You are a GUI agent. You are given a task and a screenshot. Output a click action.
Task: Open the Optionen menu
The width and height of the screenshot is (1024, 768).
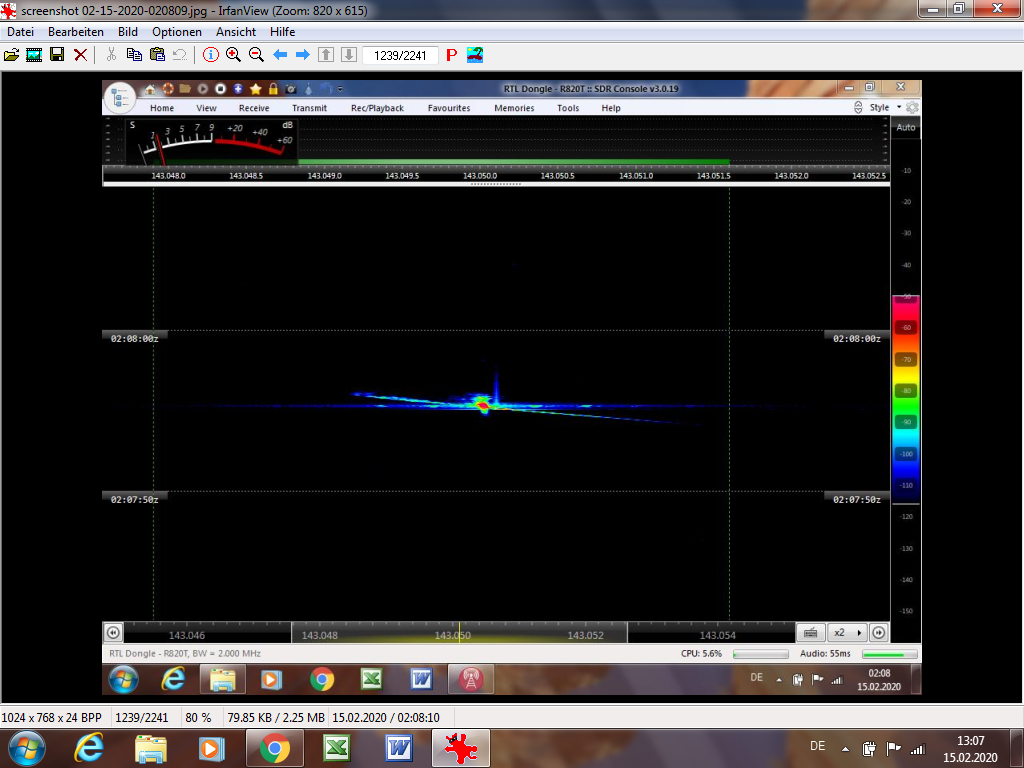coord(177,31)
